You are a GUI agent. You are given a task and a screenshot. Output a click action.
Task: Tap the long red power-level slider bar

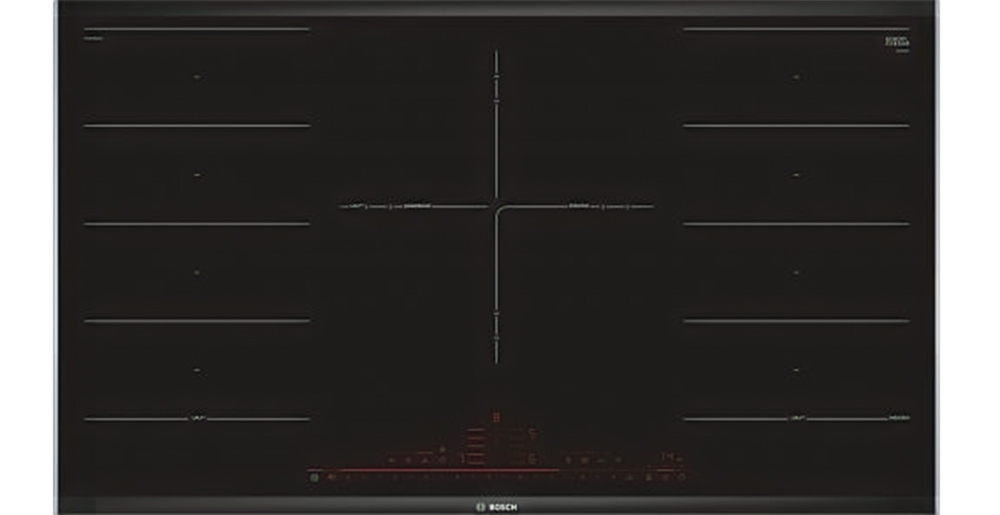[x=440, y=470]
